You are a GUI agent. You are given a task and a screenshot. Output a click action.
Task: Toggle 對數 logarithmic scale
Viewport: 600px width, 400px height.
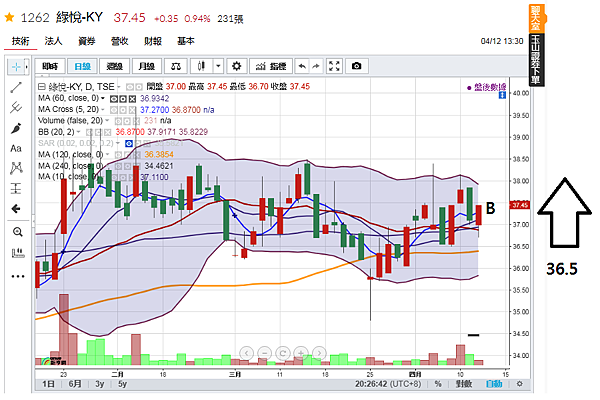464,384
